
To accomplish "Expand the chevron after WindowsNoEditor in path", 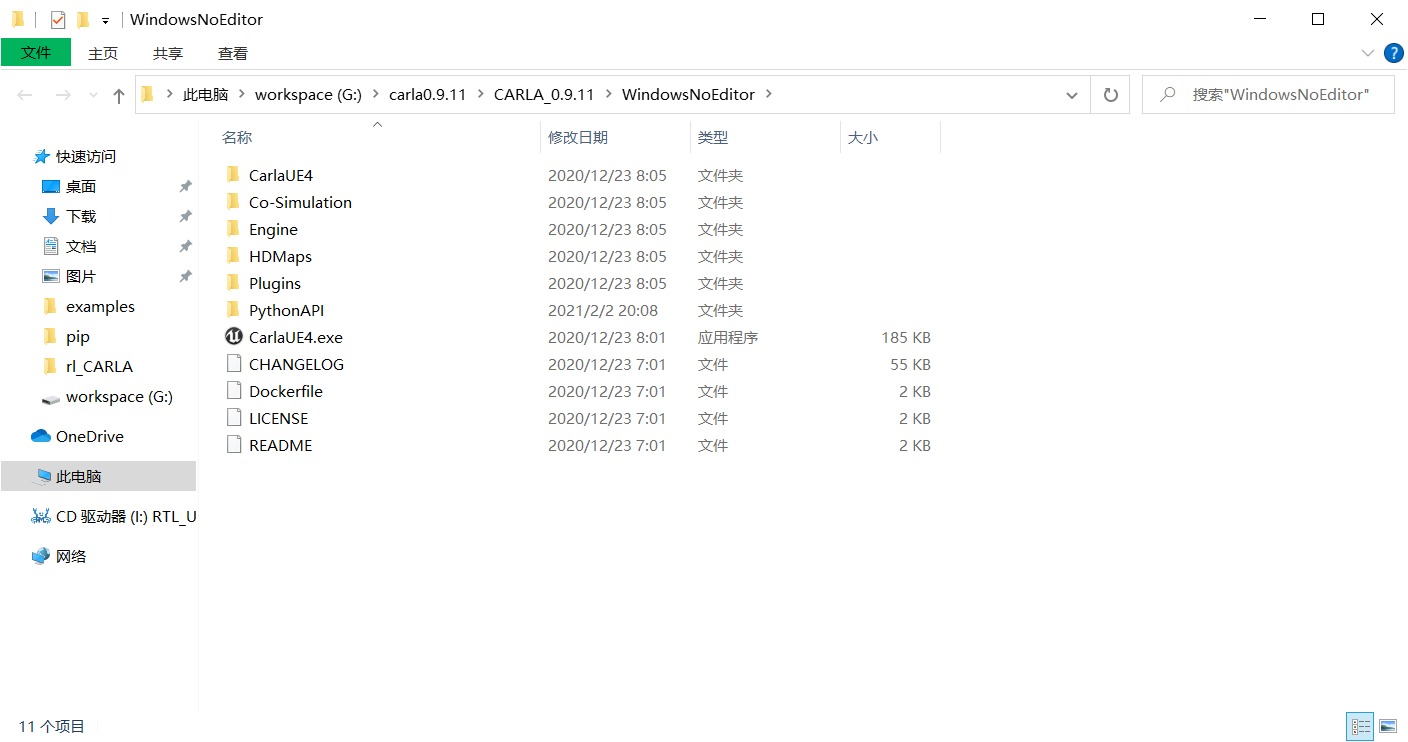I will click(769, 94).
